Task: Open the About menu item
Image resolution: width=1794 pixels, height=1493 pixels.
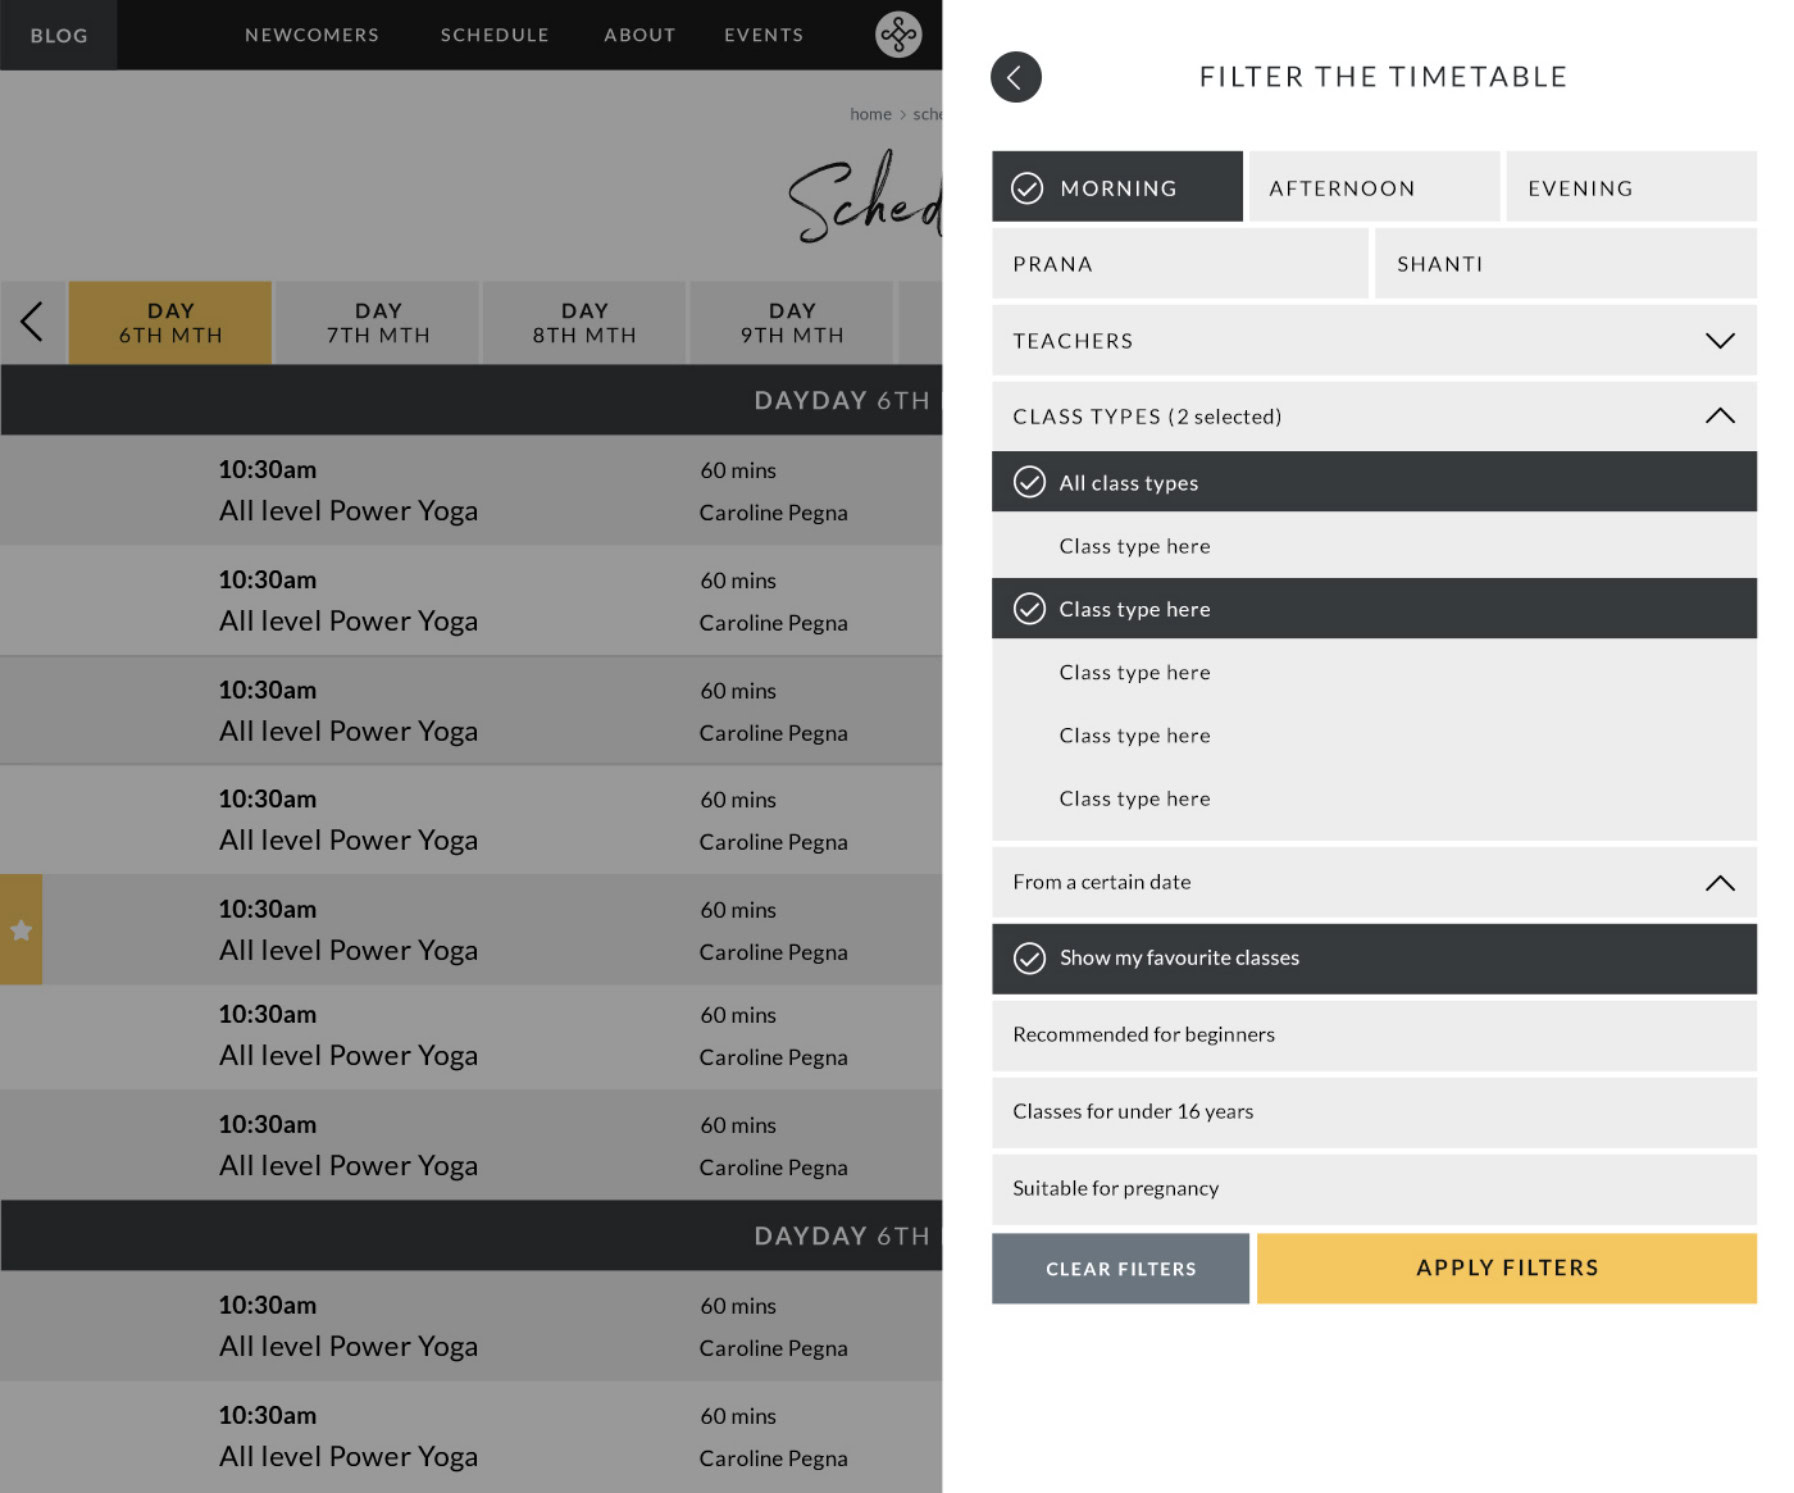Action: pos(640,35)
